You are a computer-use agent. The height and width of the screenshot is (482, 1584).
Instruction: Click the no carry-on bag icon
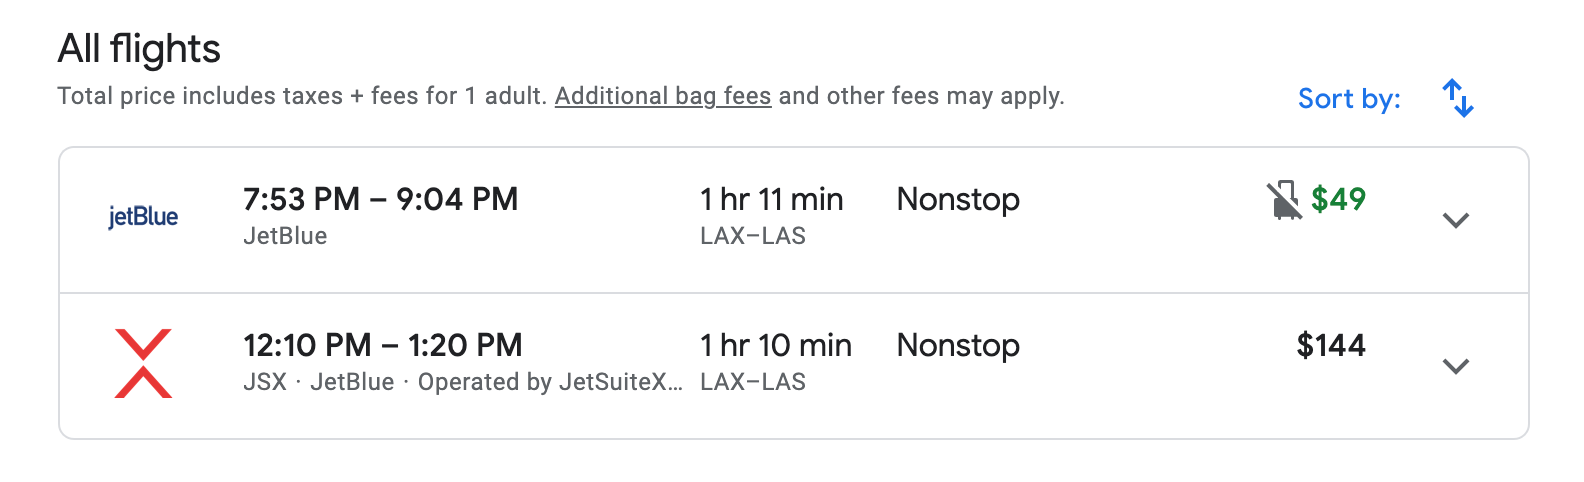1284,200
